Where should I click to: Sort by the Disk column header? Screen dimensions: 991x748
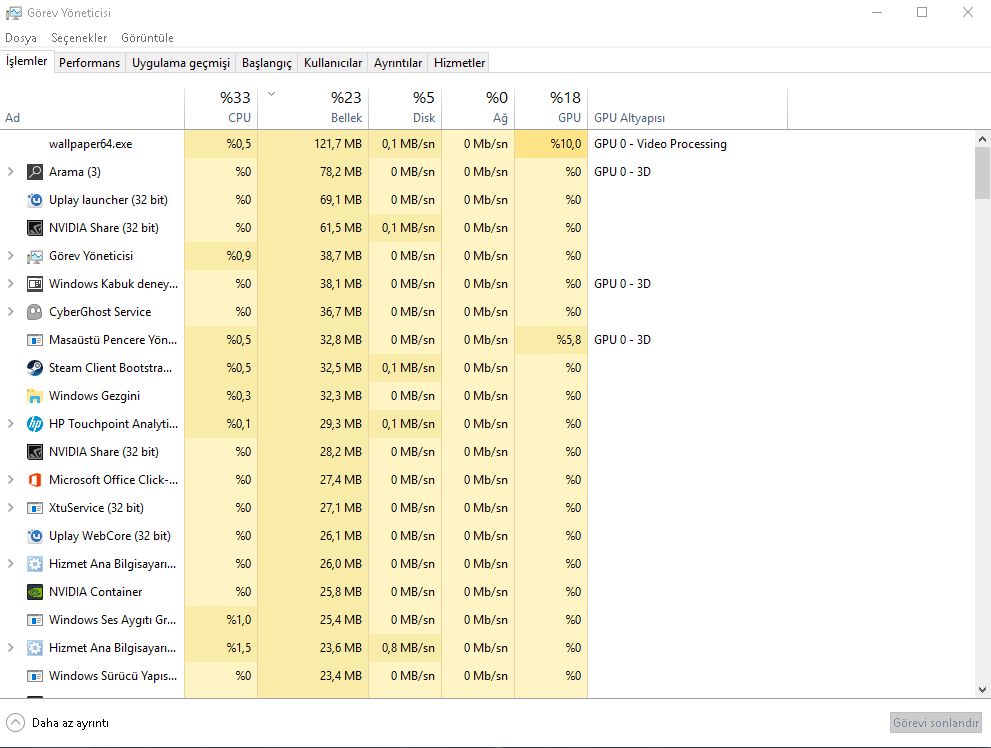click(x=405, y=108)
